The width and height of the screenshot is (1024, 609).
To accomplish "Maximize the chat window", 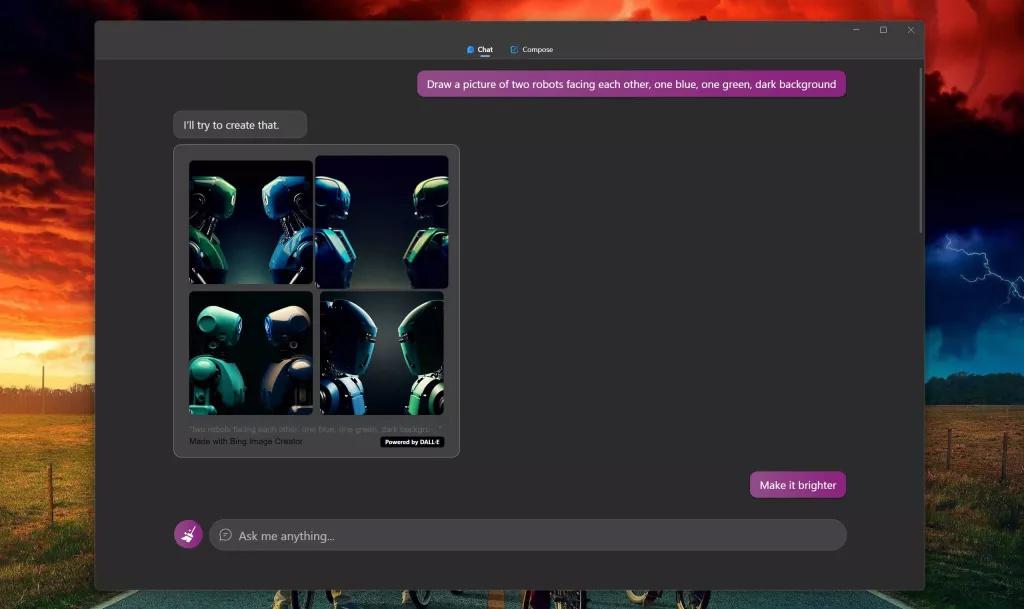I will coord(884,30).
